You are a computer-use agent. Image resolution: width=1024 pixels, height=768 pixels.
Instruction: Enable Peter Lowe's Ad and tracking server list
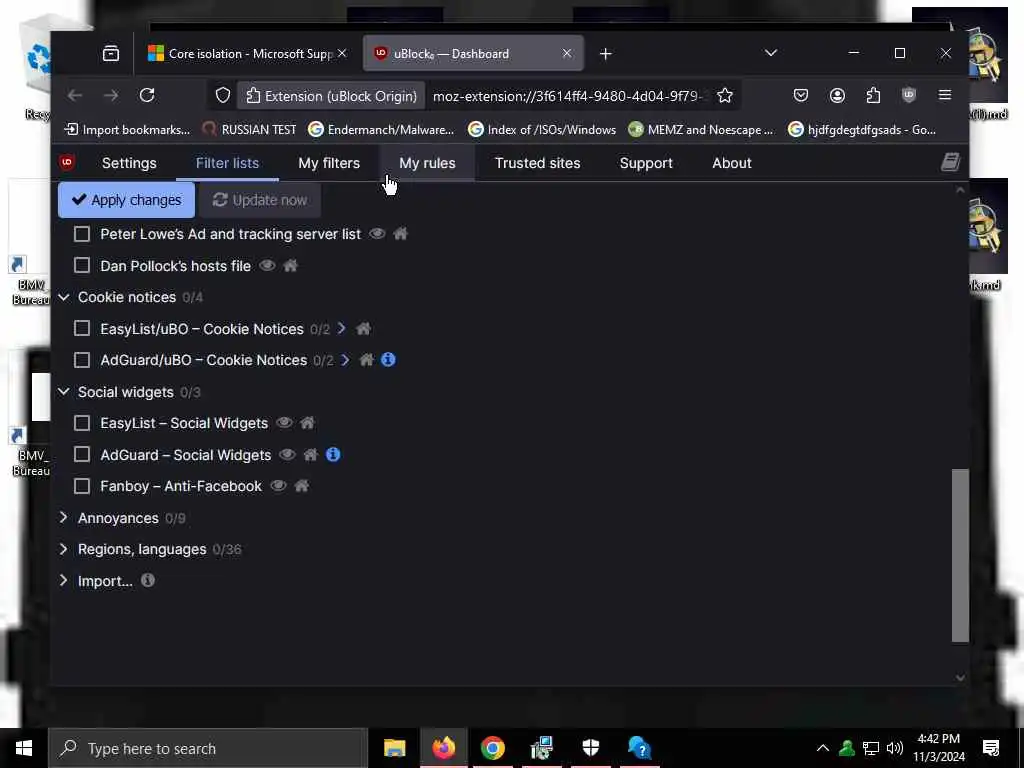coord(82,234)
